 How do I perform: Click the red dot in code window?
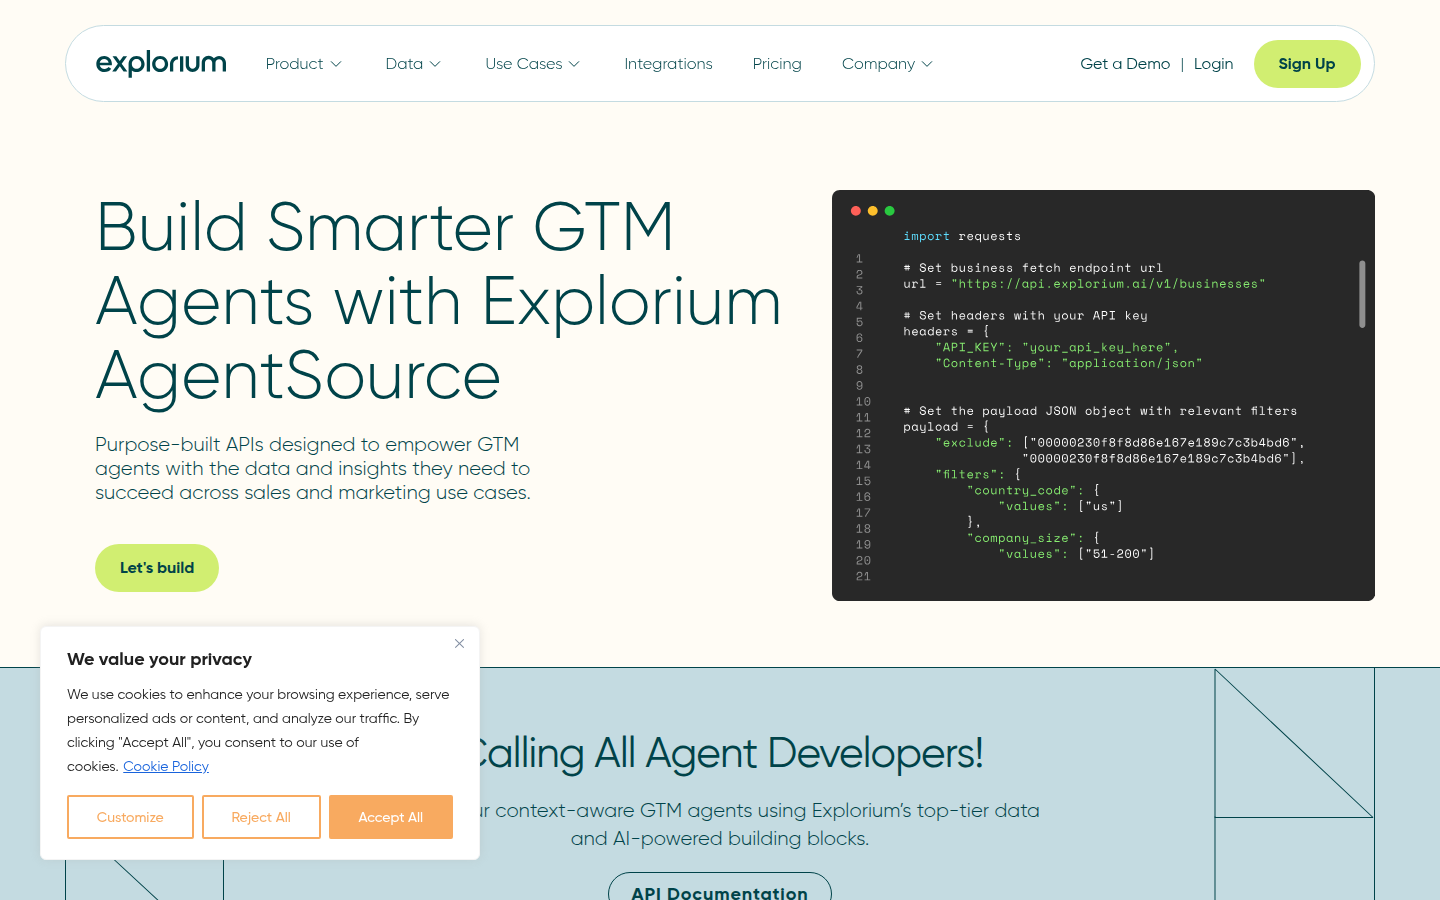point(856,211)
